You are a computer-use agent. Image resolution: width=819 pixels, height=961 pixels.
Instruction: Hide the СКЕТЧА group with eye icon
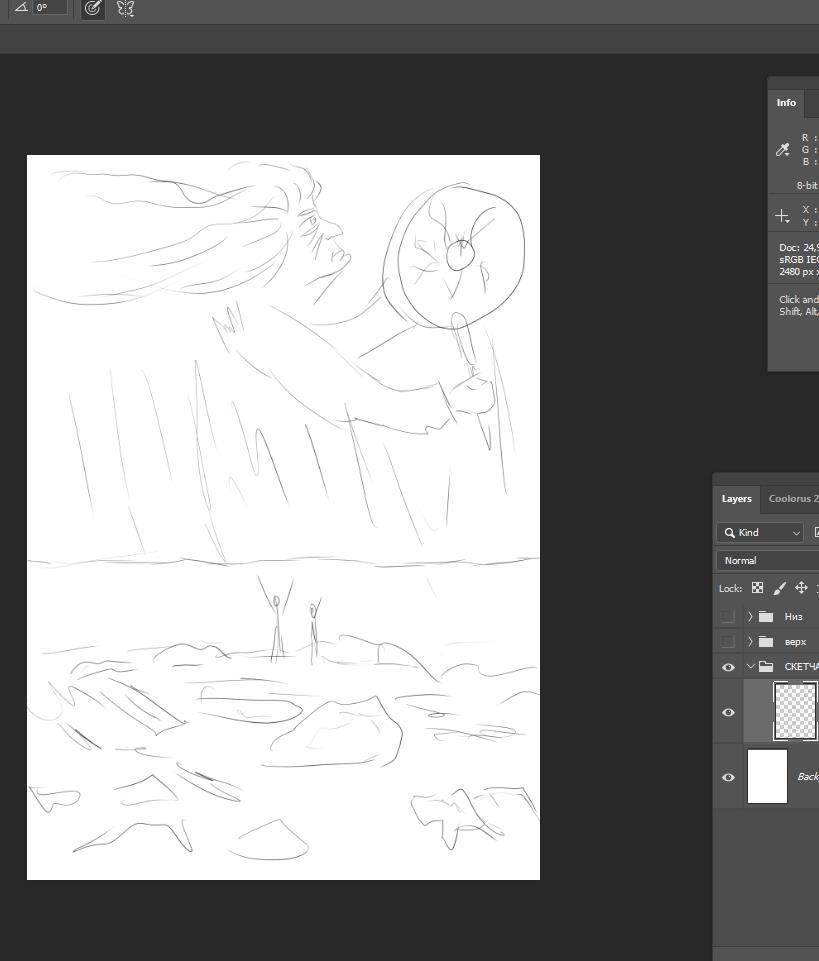coord(728,667)
